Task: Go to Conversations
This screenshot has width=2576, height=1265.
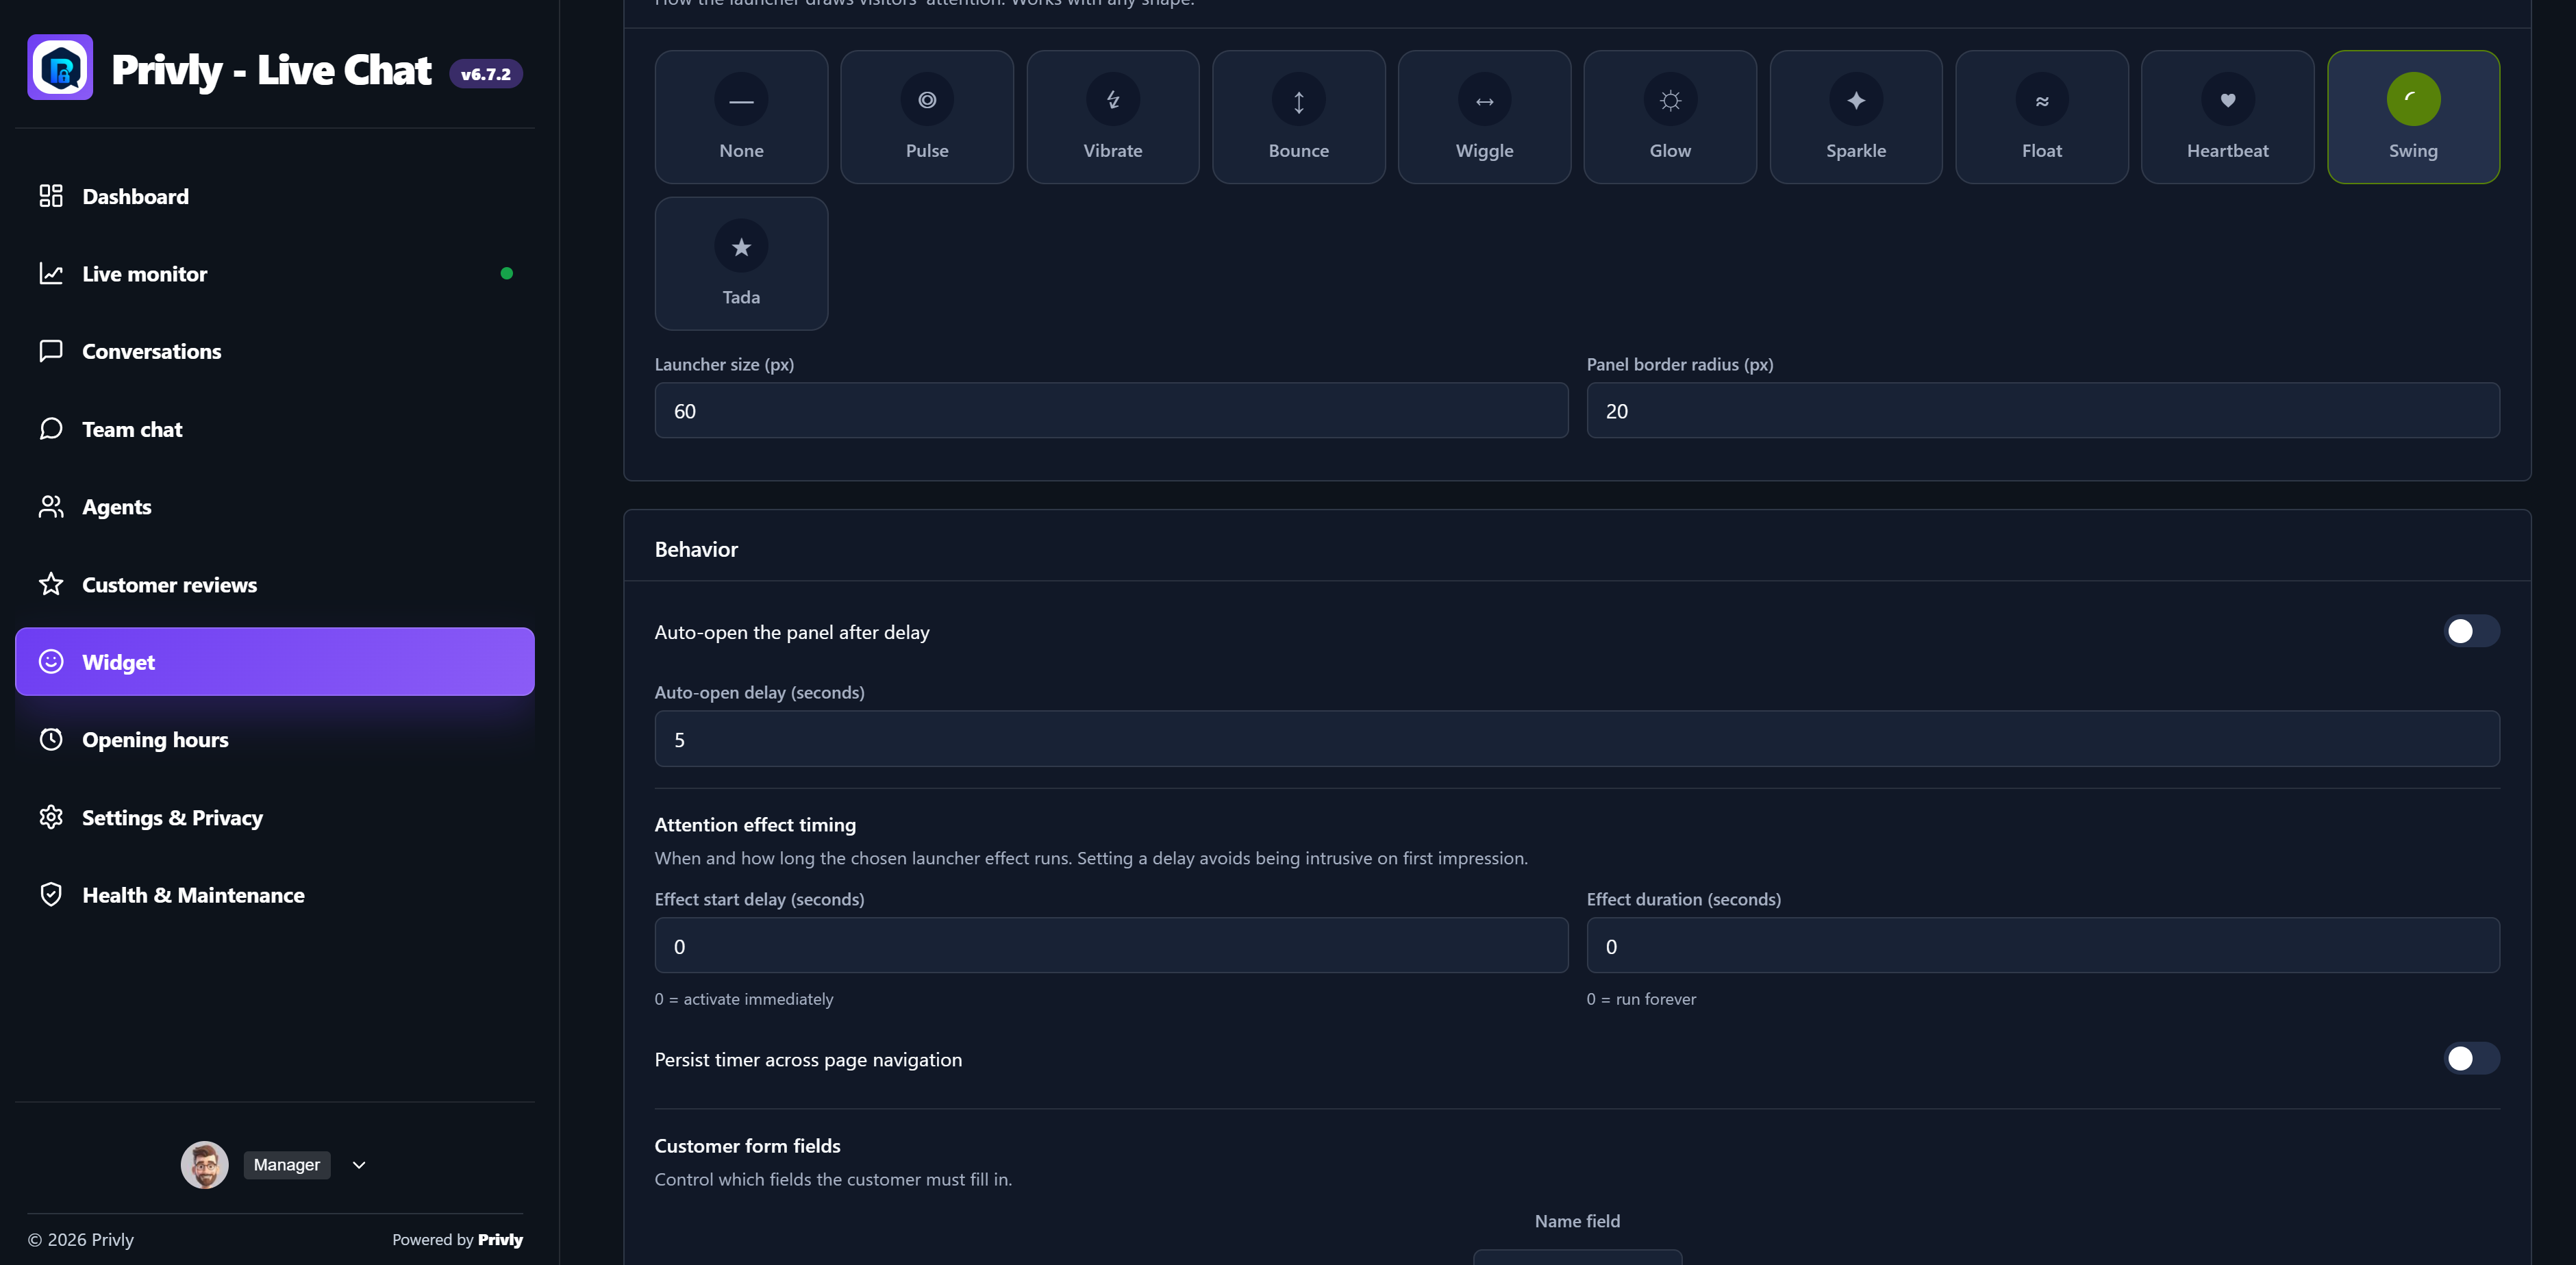Action: tap(275, 351)
